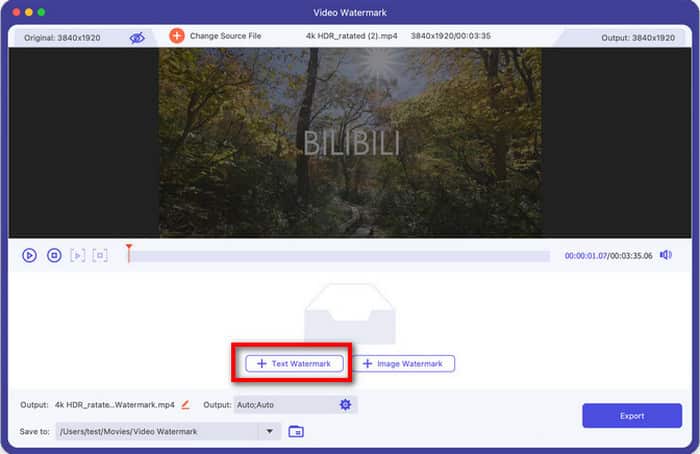The height and width of the screenshot is (454, 700).
Task: Click the Change Source File label
Action: [x=225, y=36]
